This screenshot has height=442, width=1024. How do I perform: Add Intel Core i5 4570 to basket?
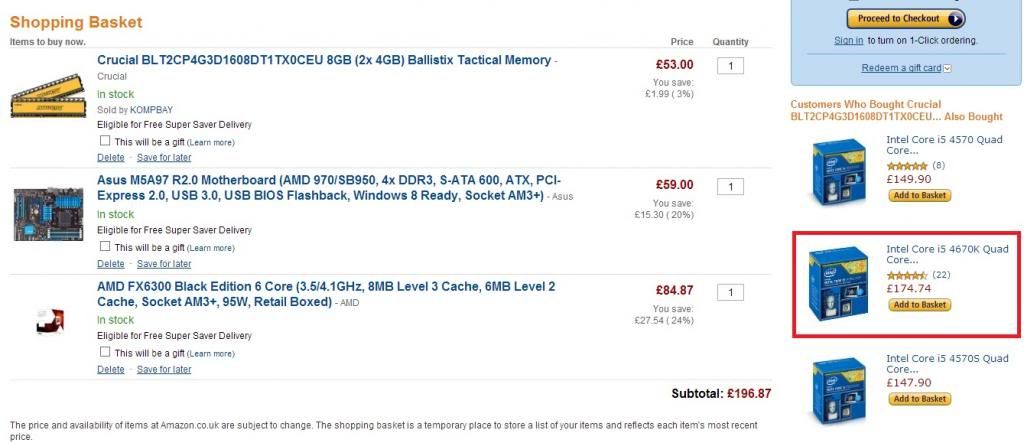pyautogui.click(x=919, y=196)
